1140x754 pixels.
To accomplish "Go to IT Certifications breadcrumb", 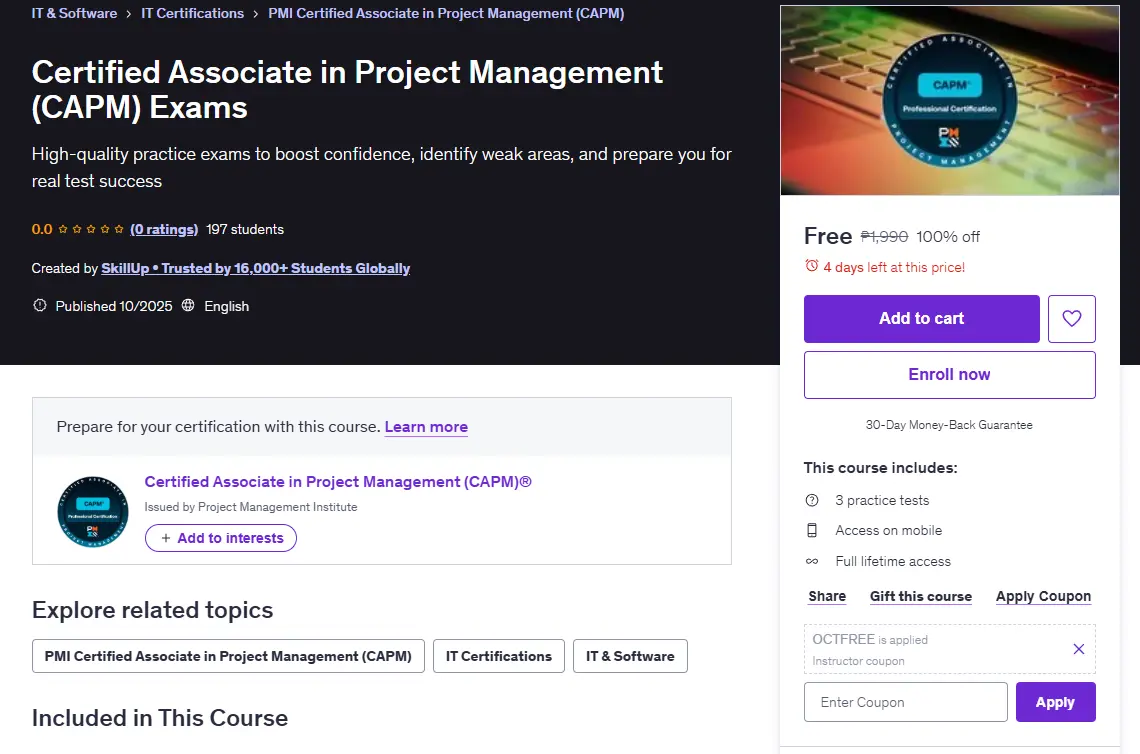I will coord(193,13).
